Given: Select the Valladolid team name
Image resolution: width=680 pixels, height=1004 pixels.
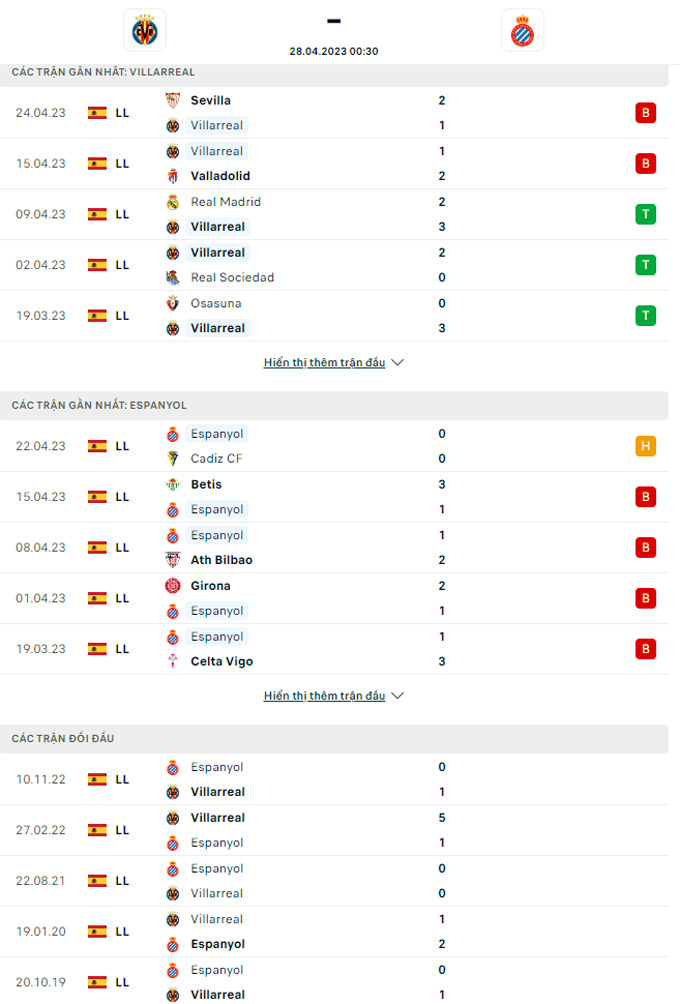Looking at the screenshot, I should point(220,175).
